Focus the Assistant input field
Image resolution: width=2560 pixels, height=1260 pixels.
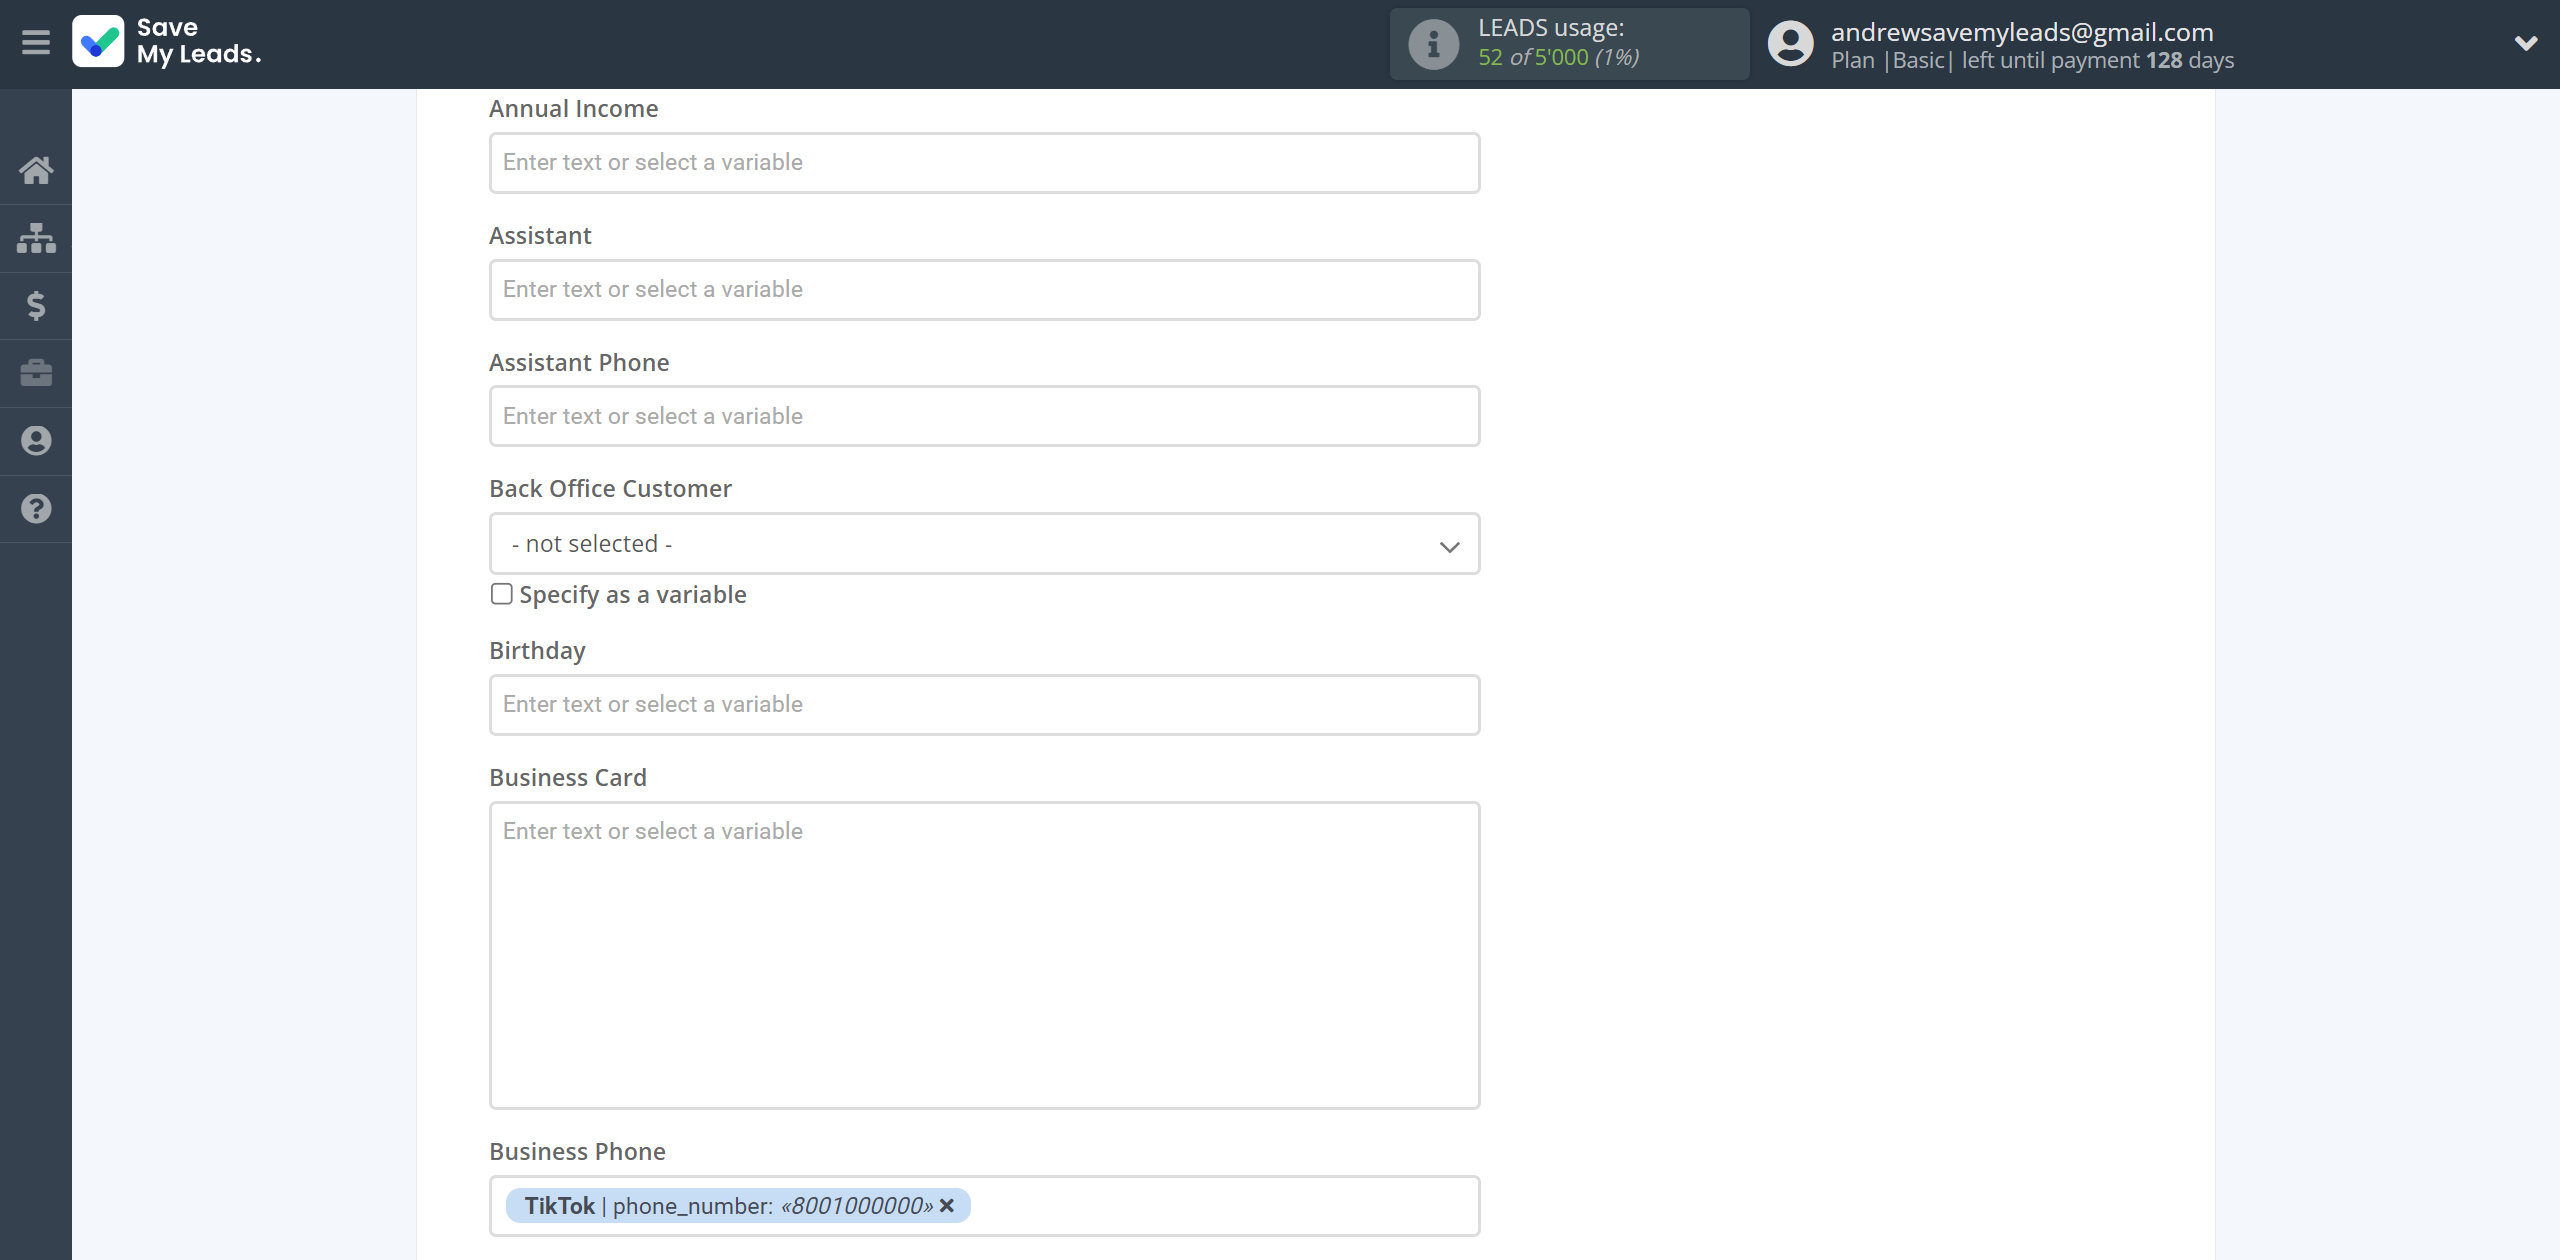(984, 290)
